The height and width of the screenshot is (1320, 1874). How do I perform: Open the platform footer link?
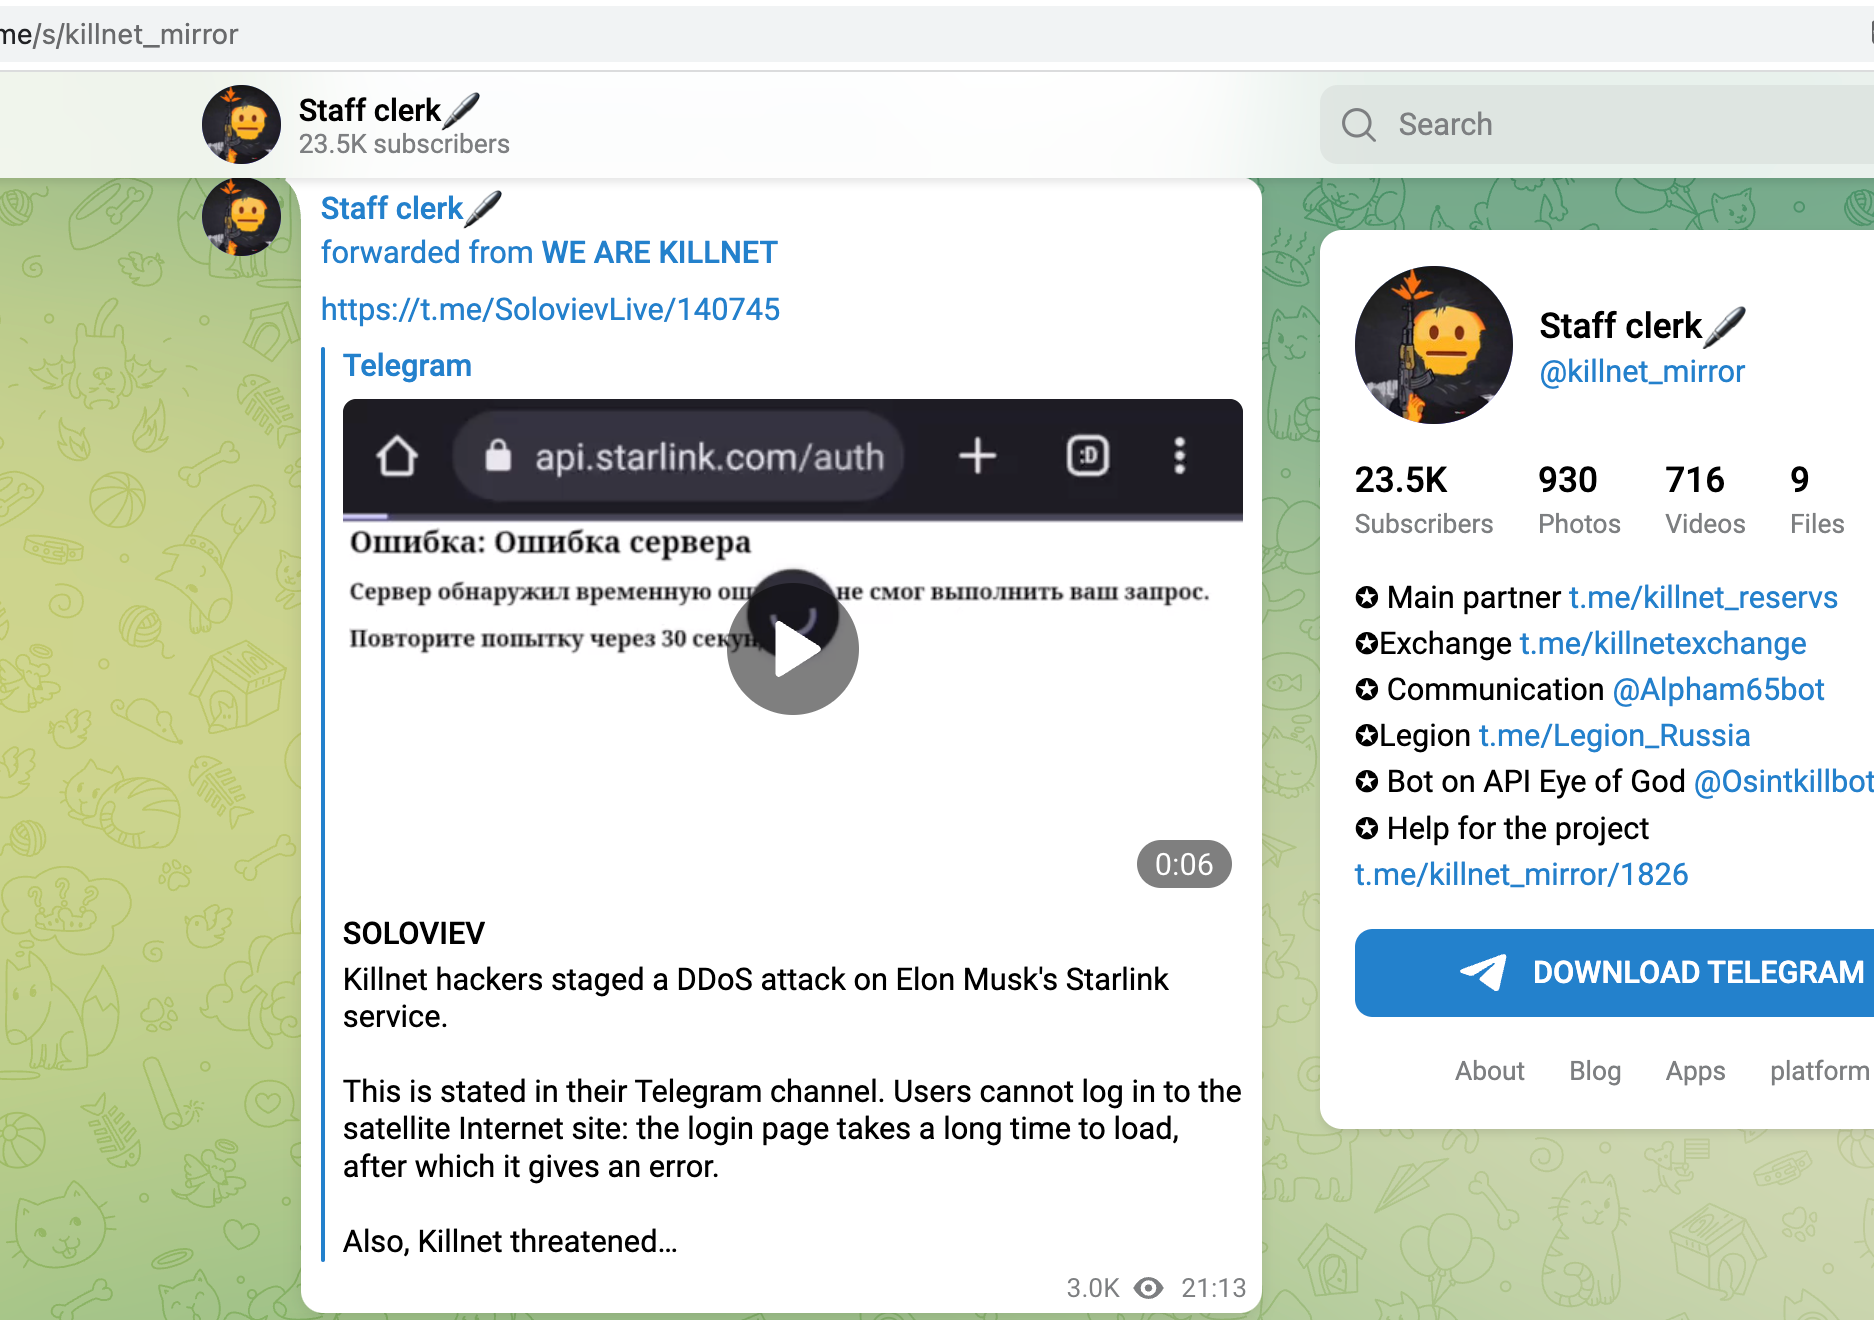click(1820, 1071)
